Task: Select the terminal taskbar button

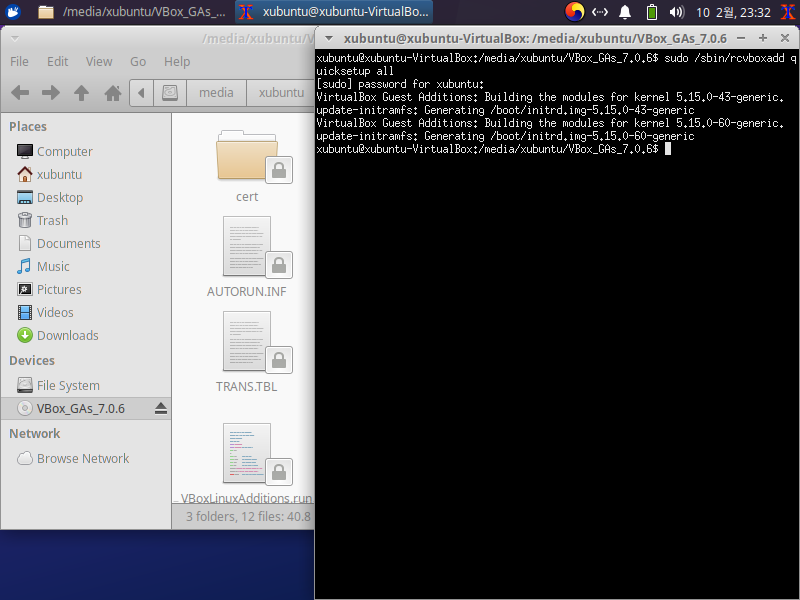Action: point(334,12)
